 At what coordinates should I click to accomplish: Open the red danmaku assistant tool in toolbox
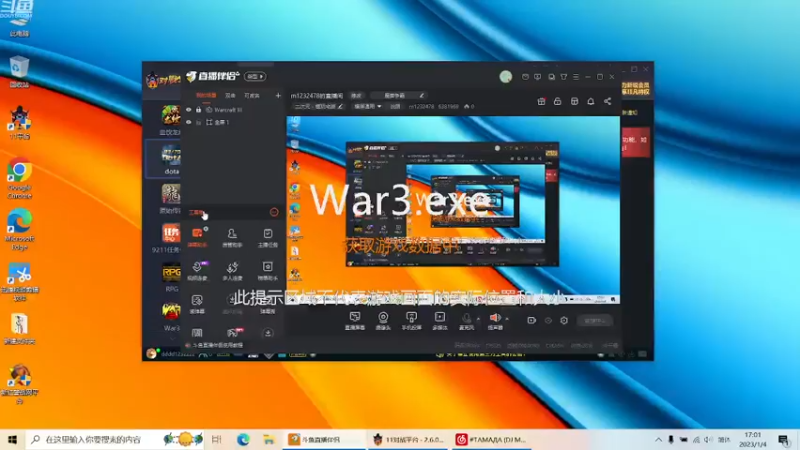[197, 236]
